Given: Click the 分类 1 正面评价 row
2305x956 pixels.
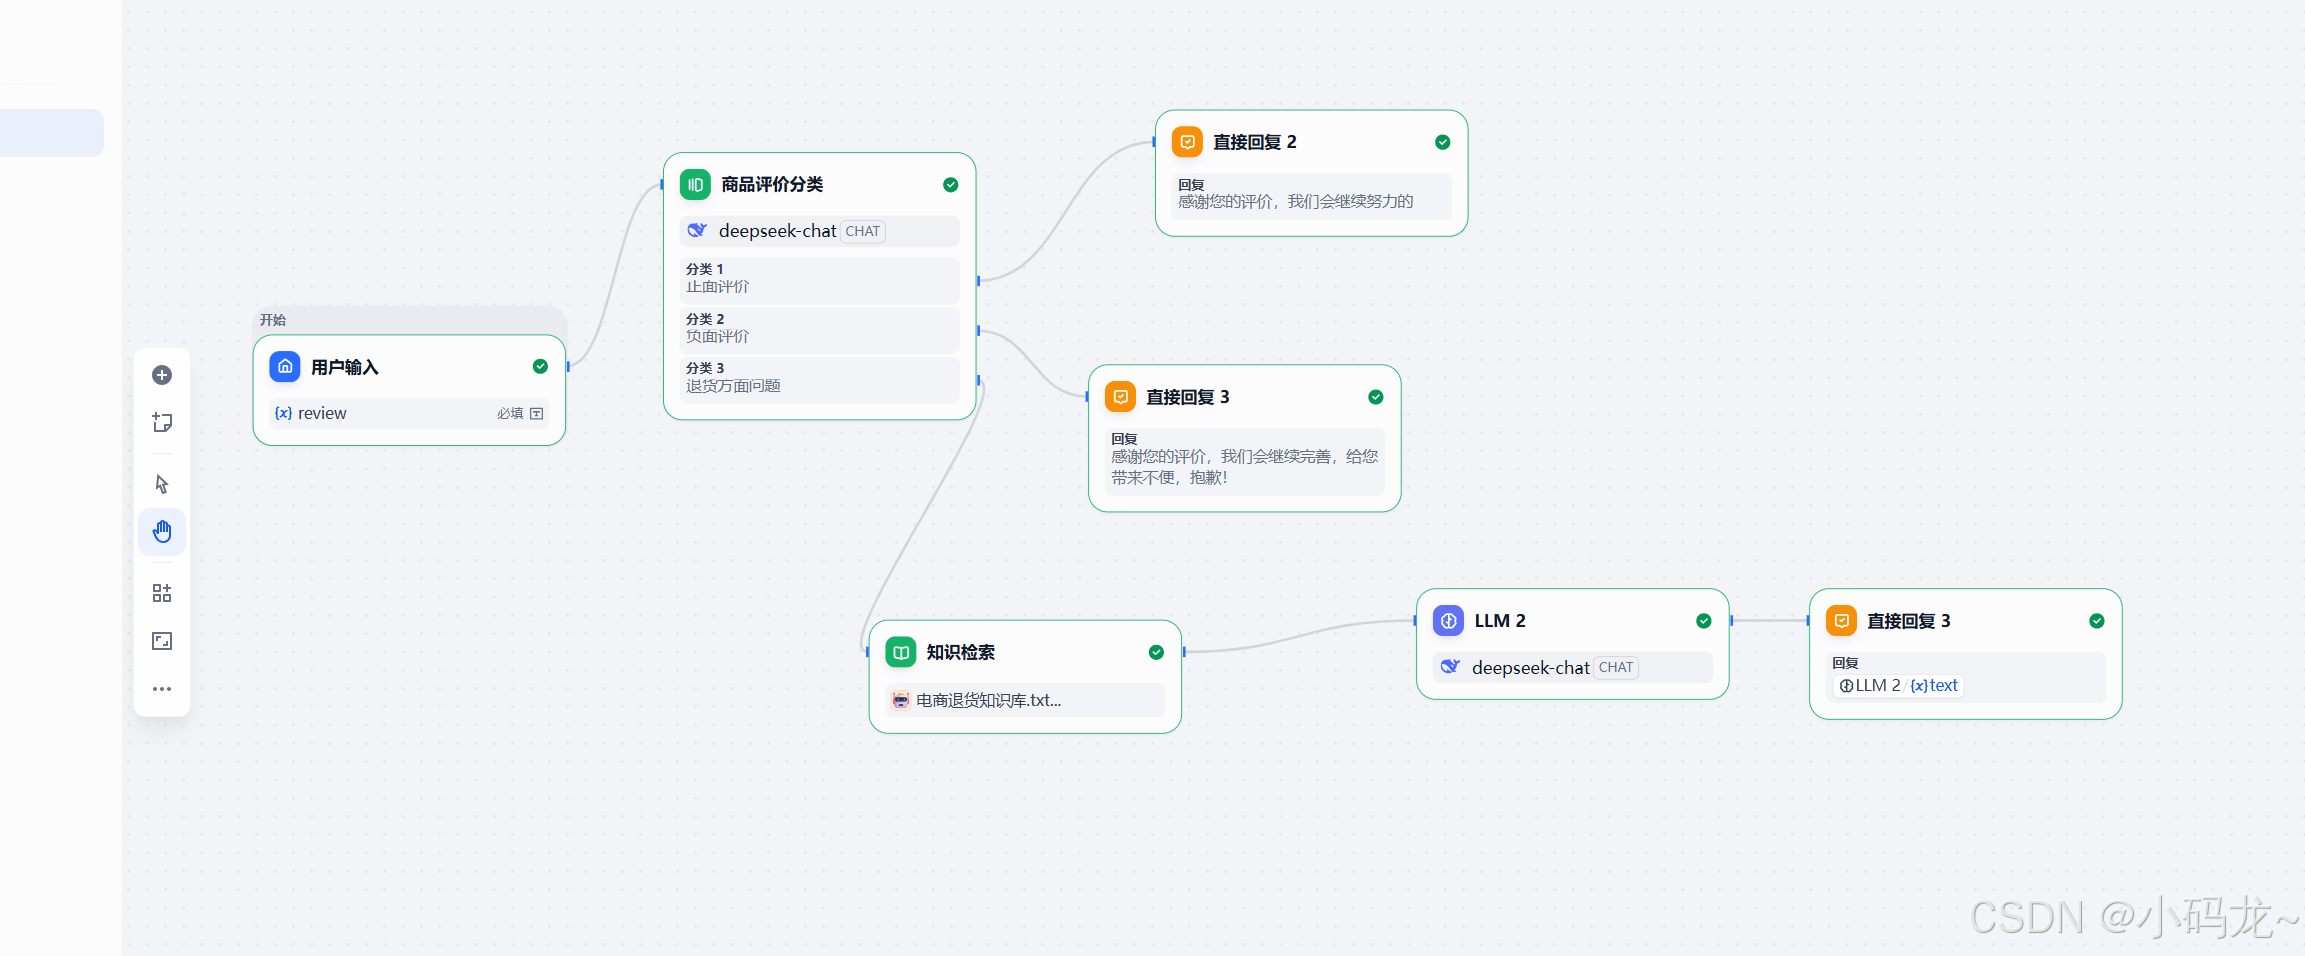Looking at the screenshot, I should coord(819,279).
